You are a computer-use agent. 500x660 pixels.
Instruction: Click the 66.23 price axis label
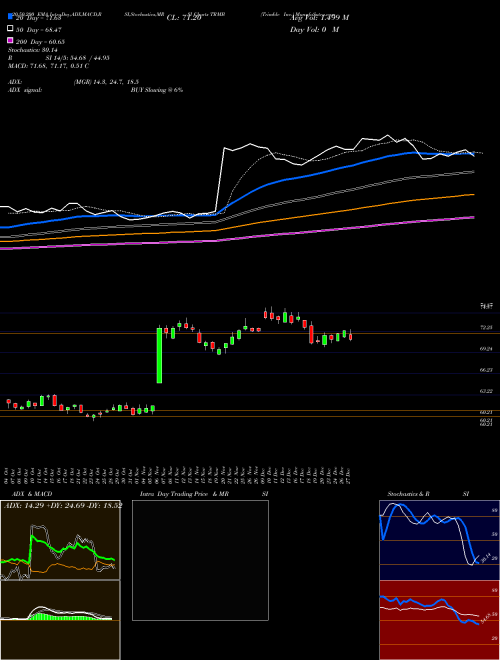click(487, 370)
